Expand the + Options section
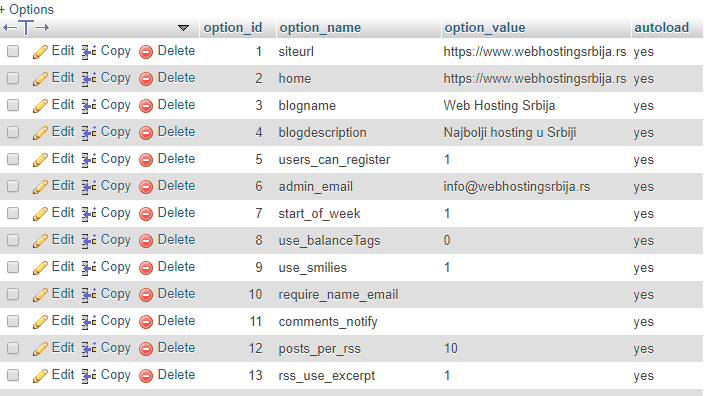714x396 pixels. [27, 9]
